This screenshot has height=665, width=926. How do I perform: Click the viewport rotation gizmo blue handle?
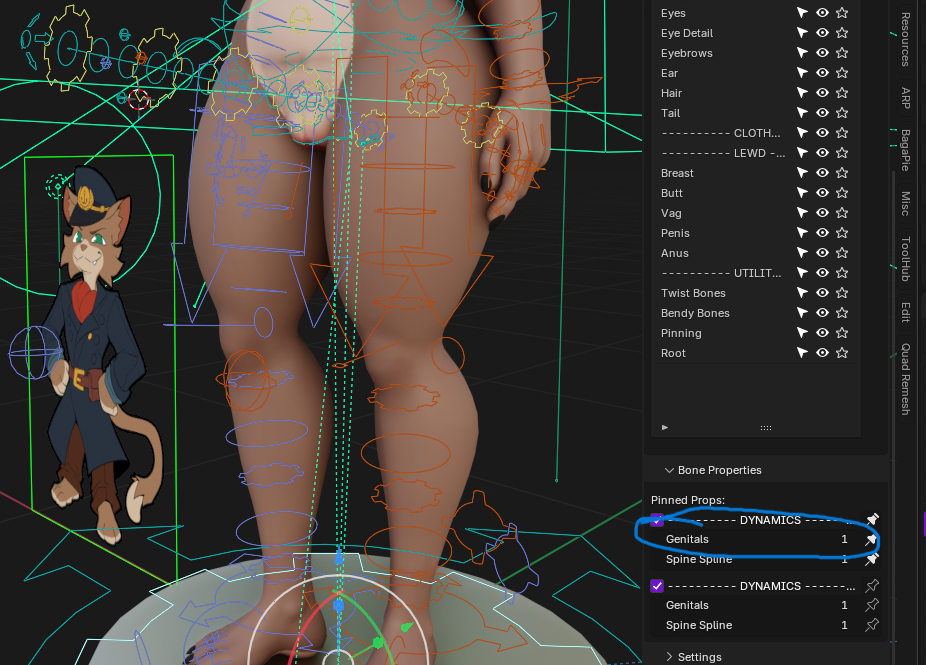[x=338, y=605]
